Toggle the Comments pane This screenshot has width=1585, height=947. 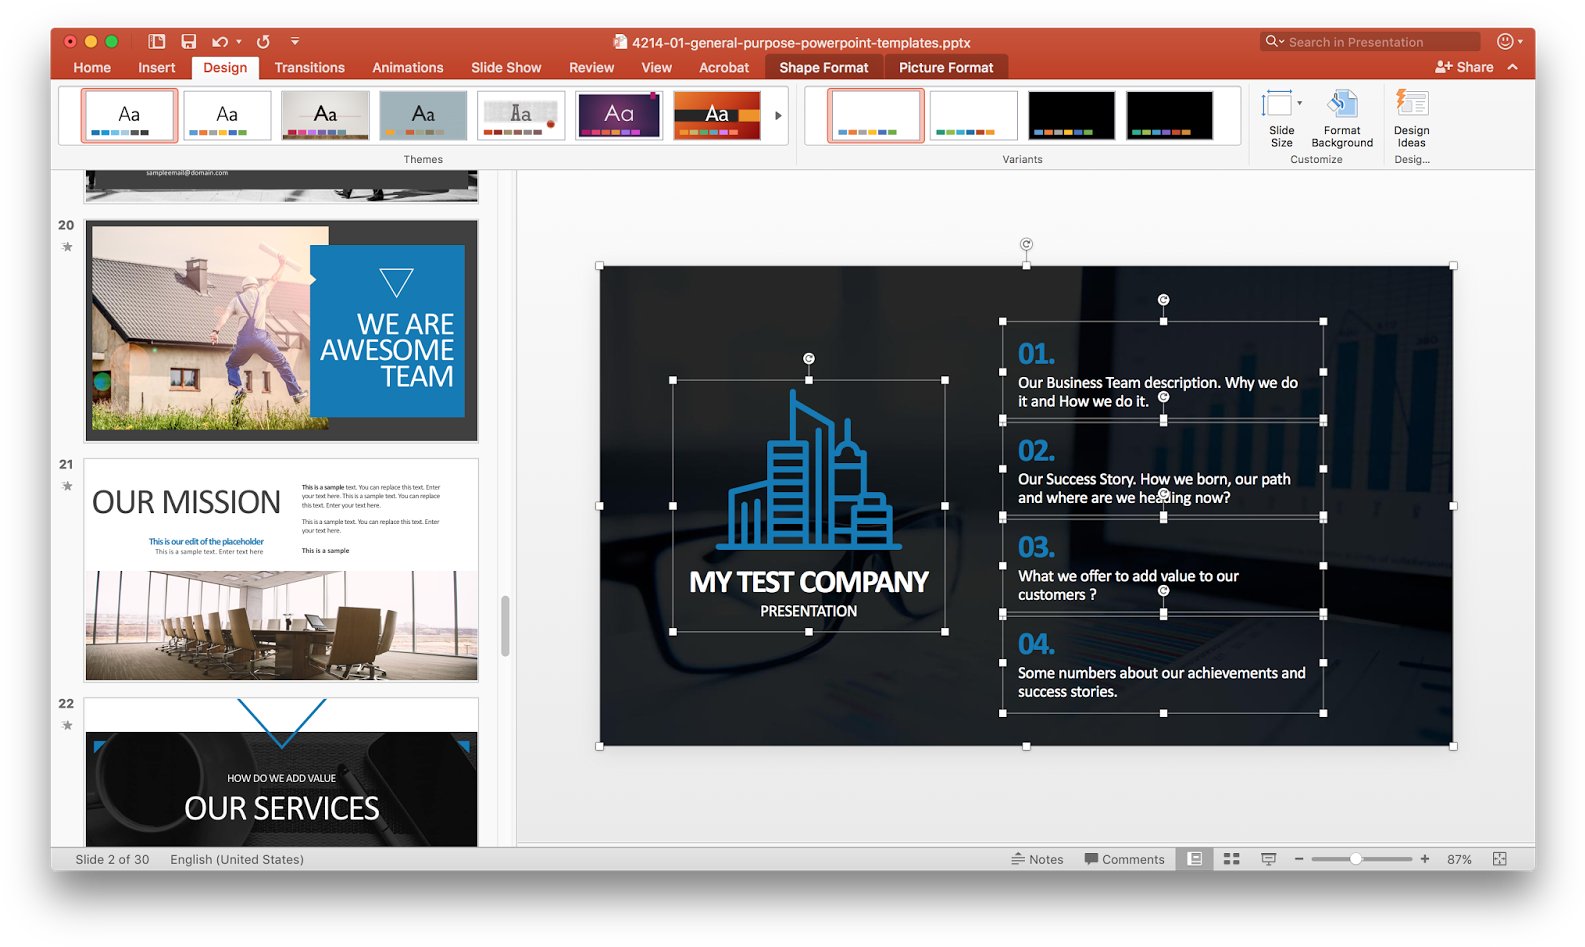[x=1124, y=859]
